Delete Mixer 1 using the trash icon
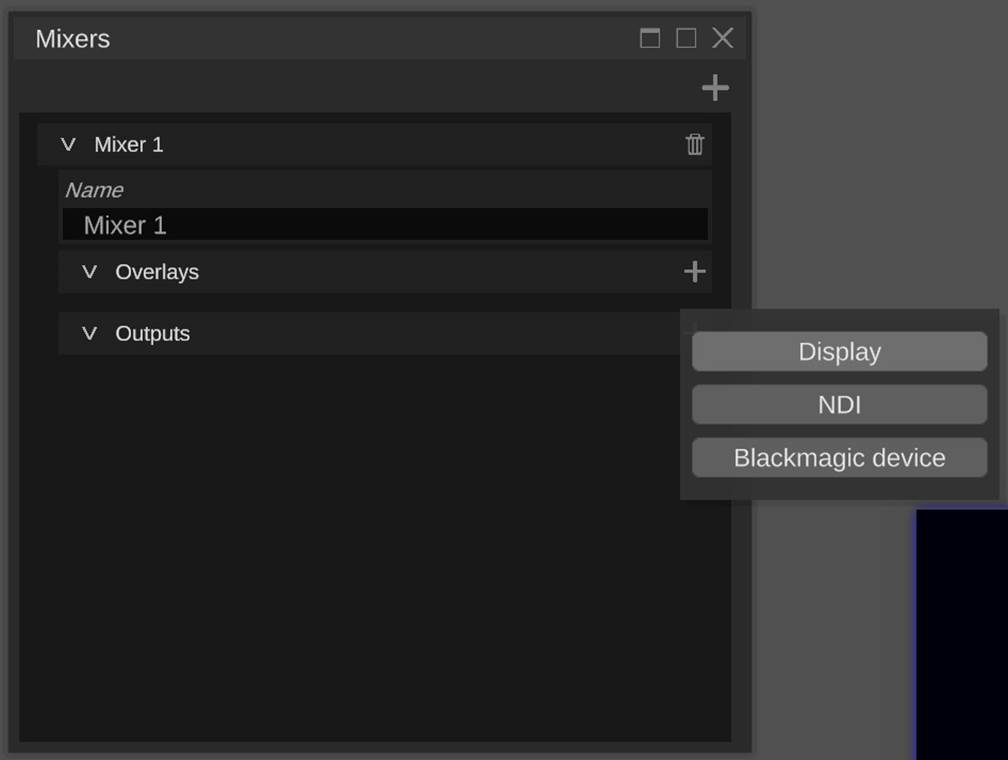Image resolution: width=1008 pixels, height=760 pixels. point(695,144)
